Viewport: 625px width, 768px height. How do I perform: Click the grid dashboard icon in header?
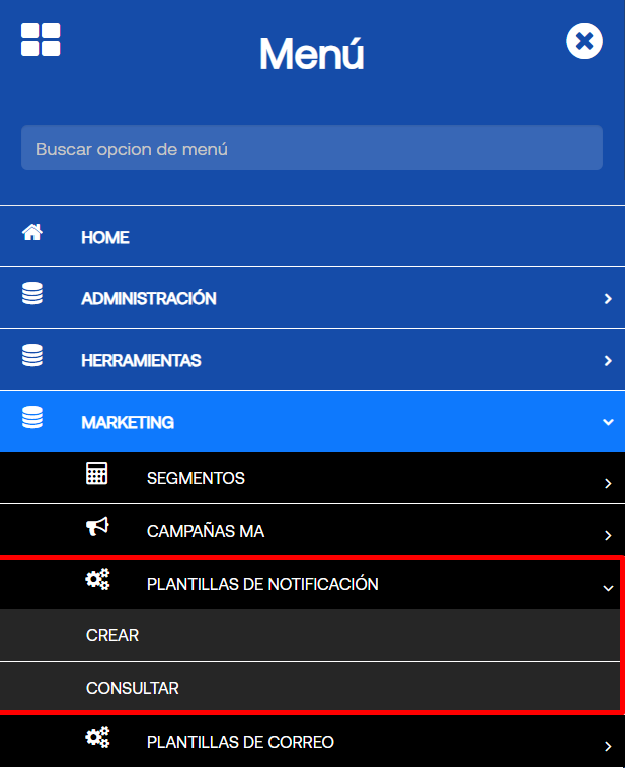40,40
